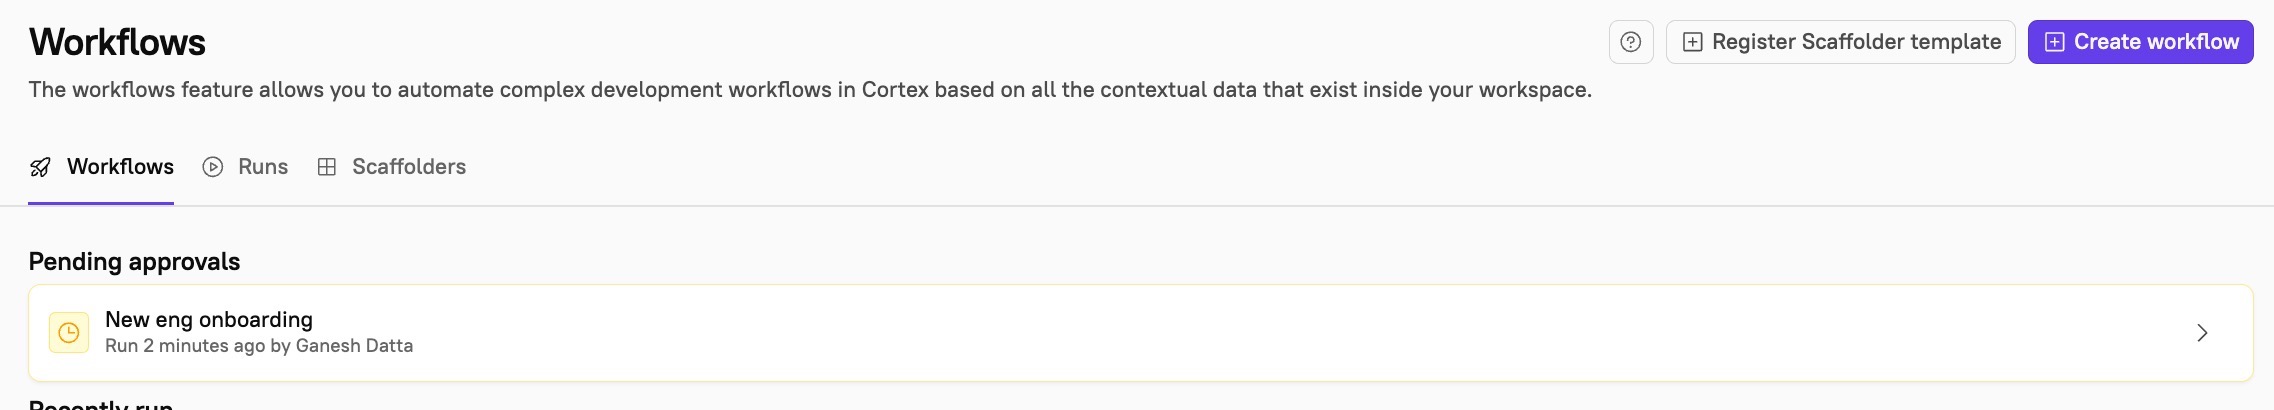Click the rocket icon on Workflows tab

point(40,167)
